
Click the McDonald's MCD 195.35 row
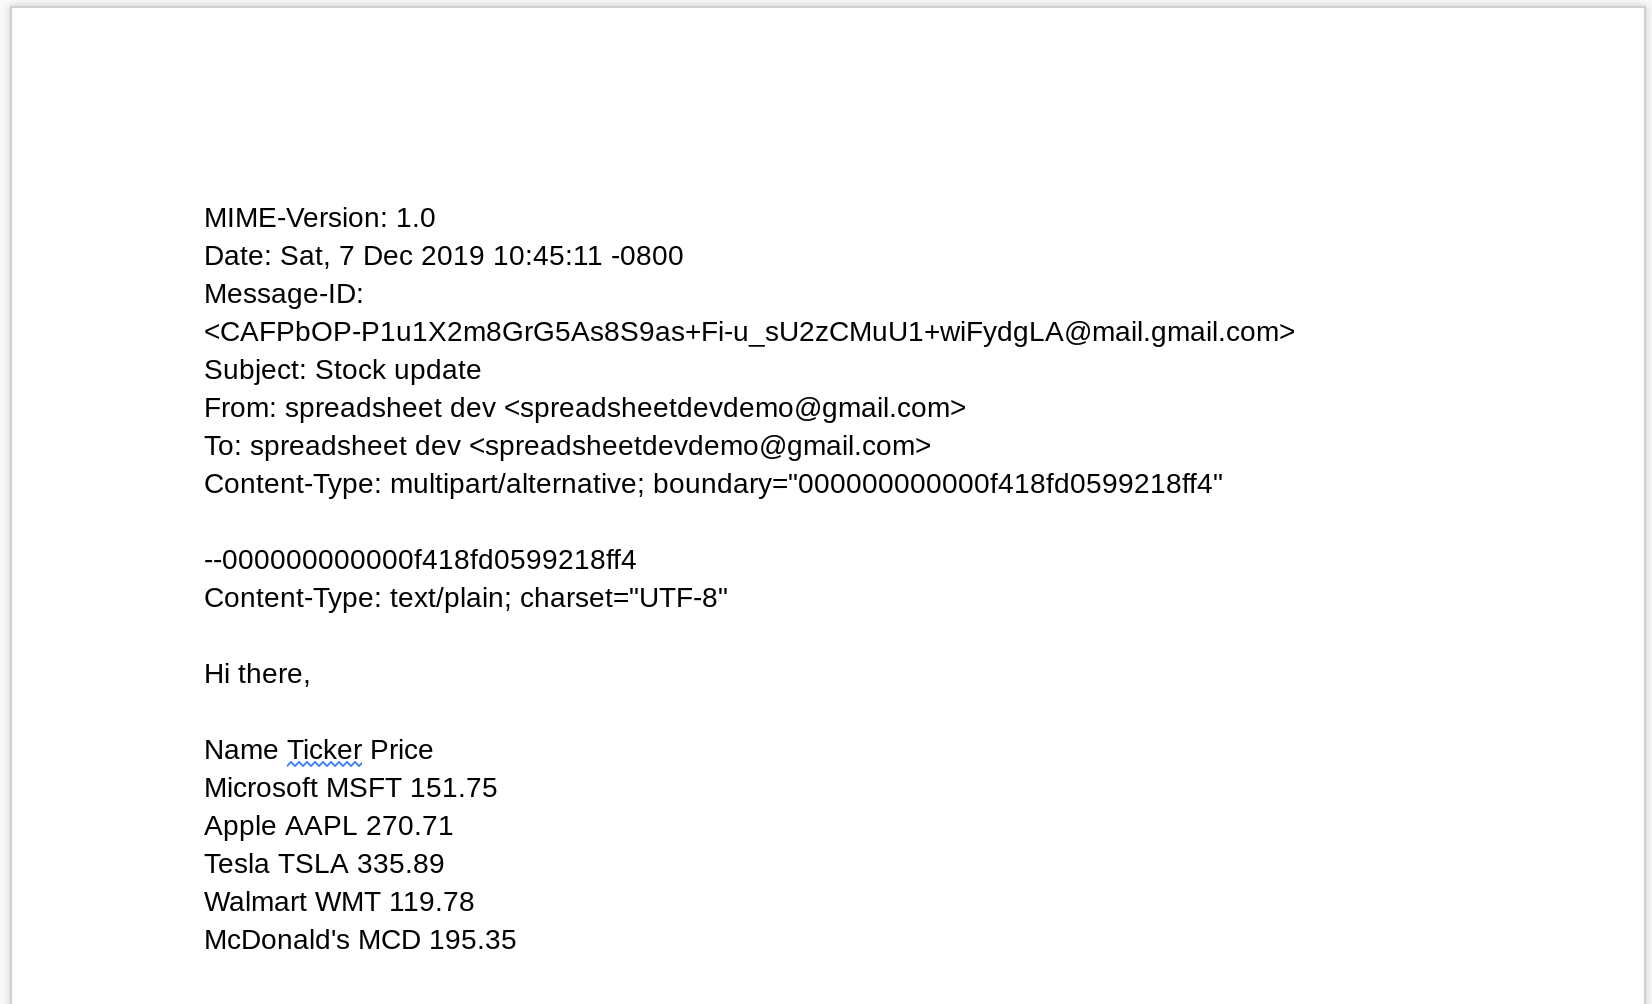[x=360, y=940]
